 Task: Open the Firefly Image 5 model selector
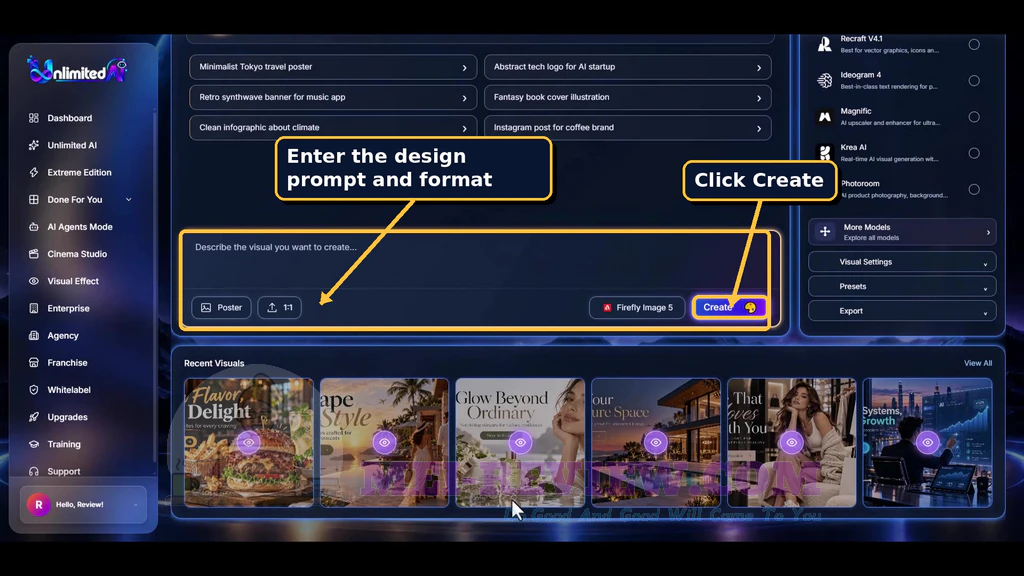pos(637,308)
